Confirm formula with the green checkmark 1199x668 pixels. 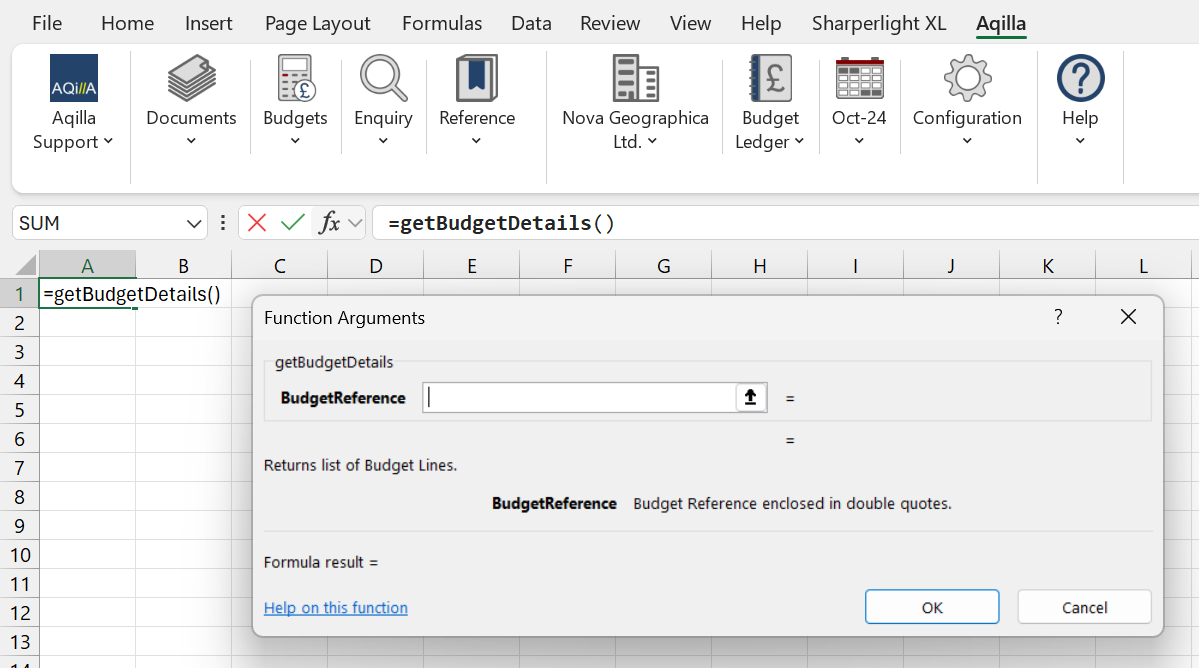(292, 223)
